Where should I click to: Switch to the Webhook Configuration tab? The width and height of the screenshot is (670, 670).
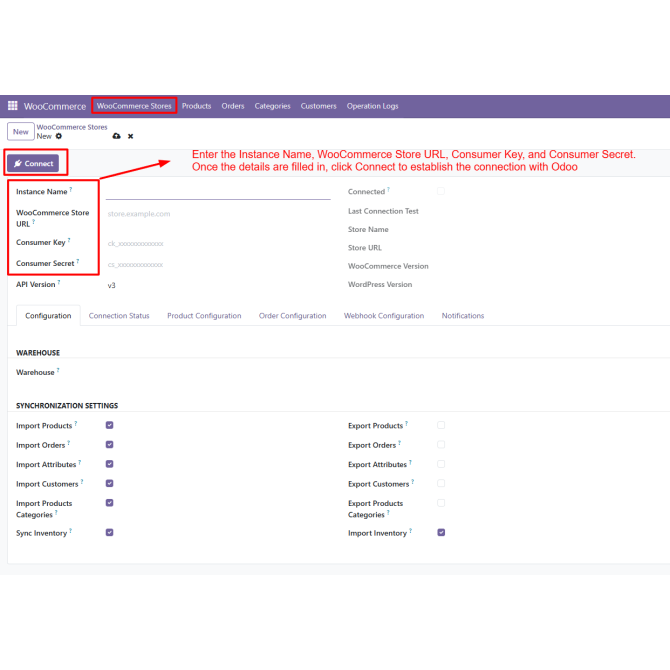[384, 316]
